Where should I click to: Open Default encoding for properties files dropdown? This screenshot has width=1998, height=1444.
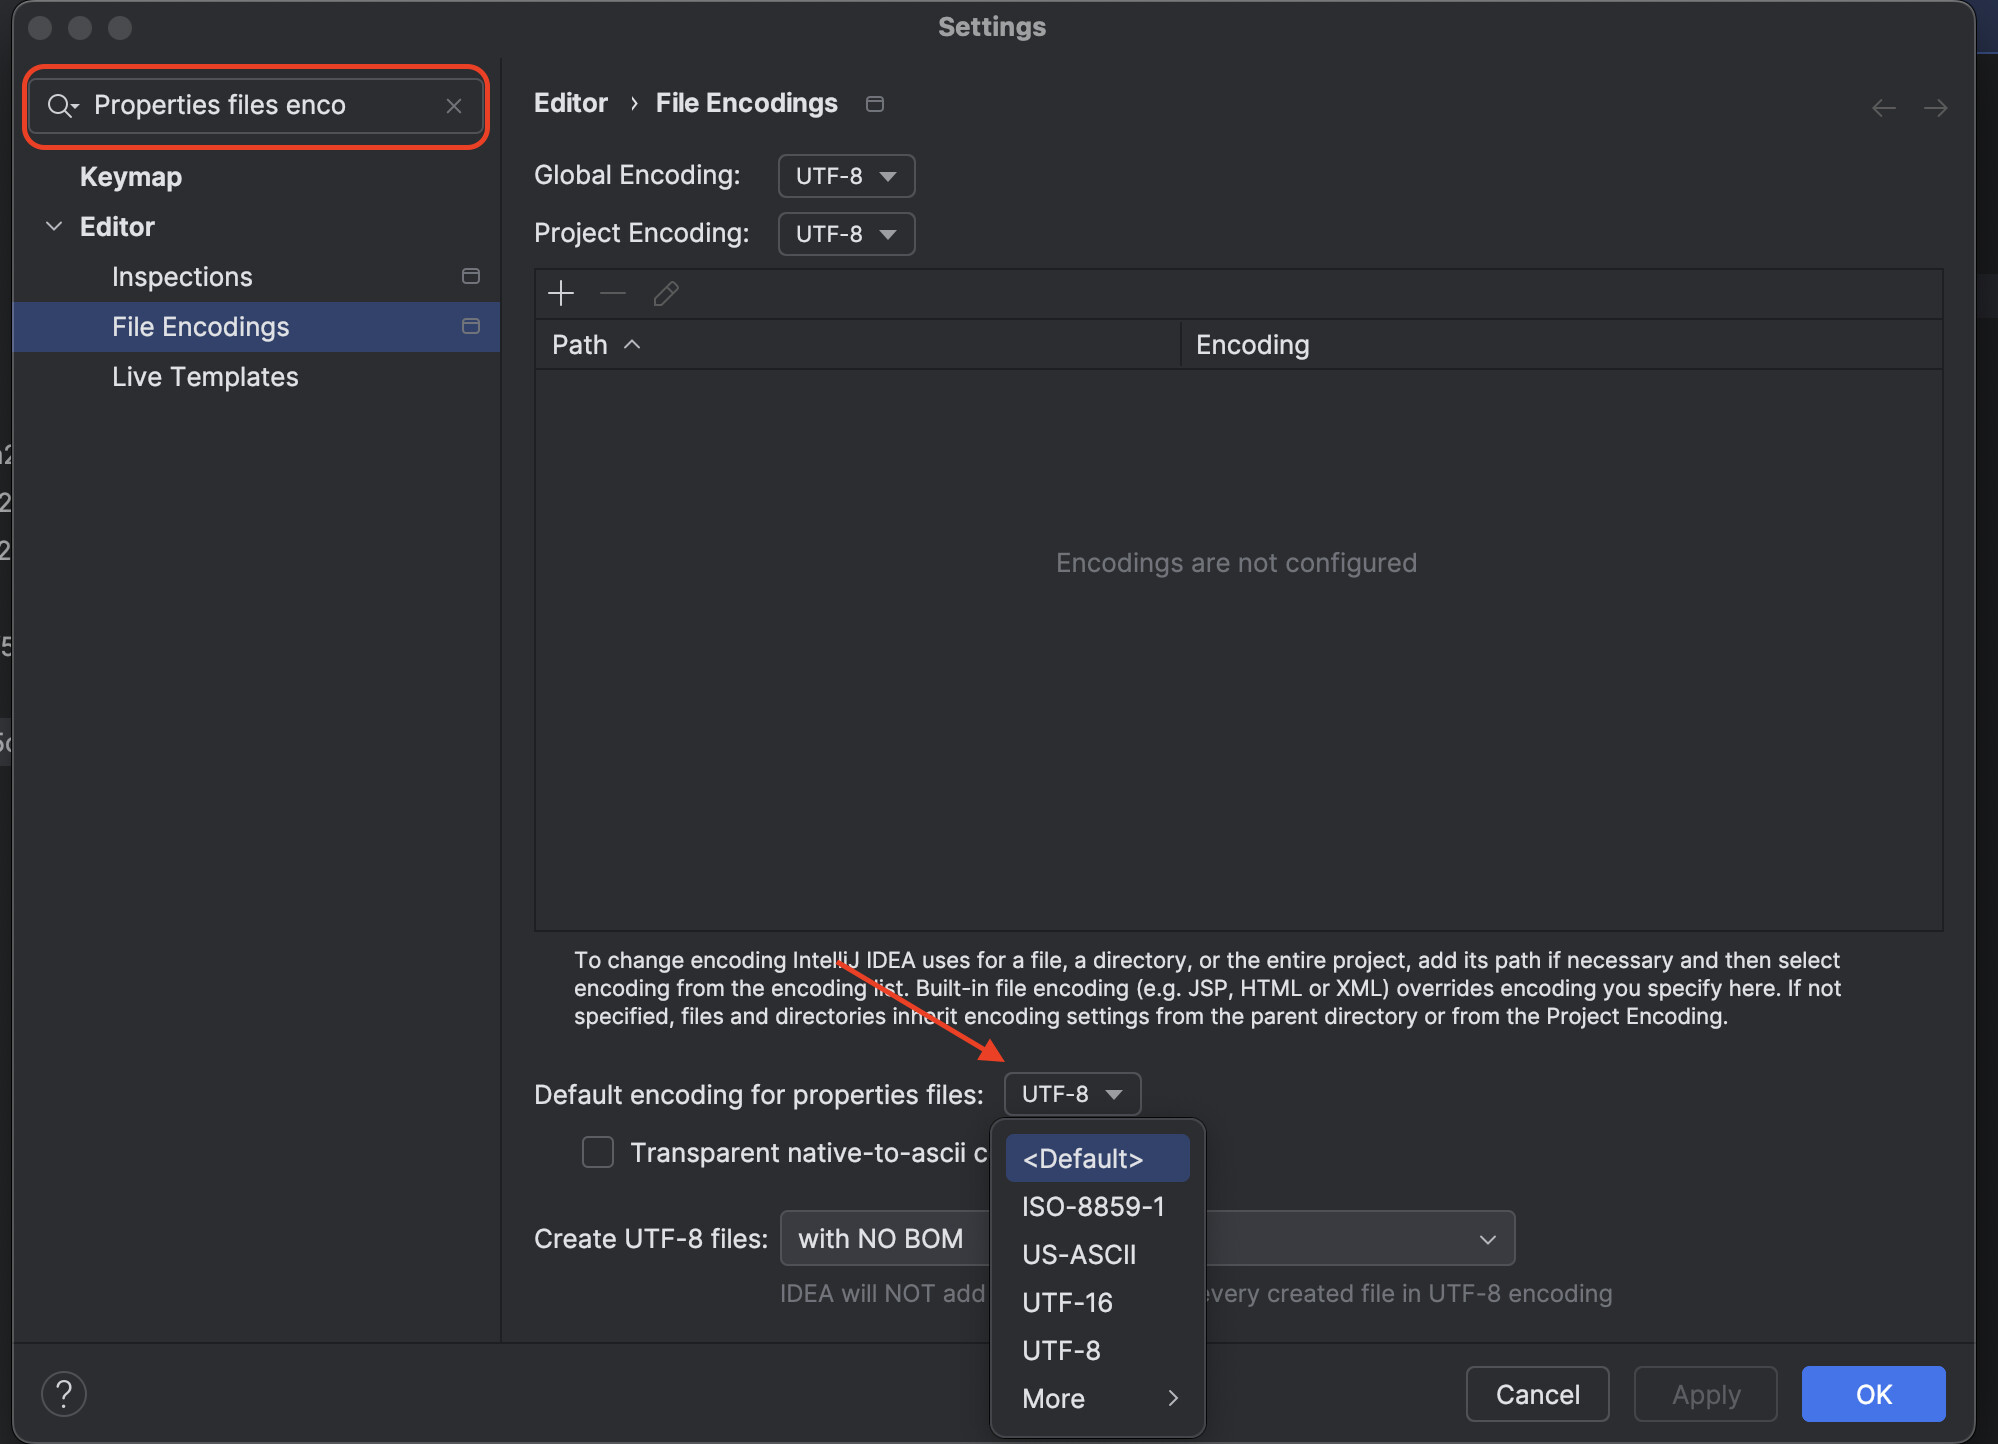[1072, 1094]
